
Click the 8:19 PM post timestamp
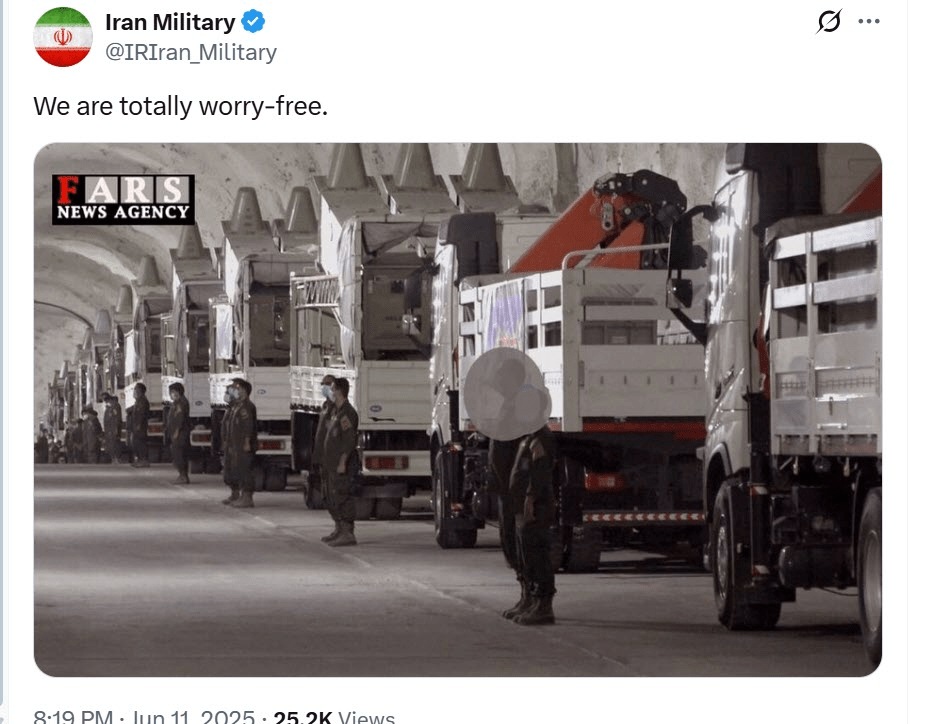coord(74,717)
